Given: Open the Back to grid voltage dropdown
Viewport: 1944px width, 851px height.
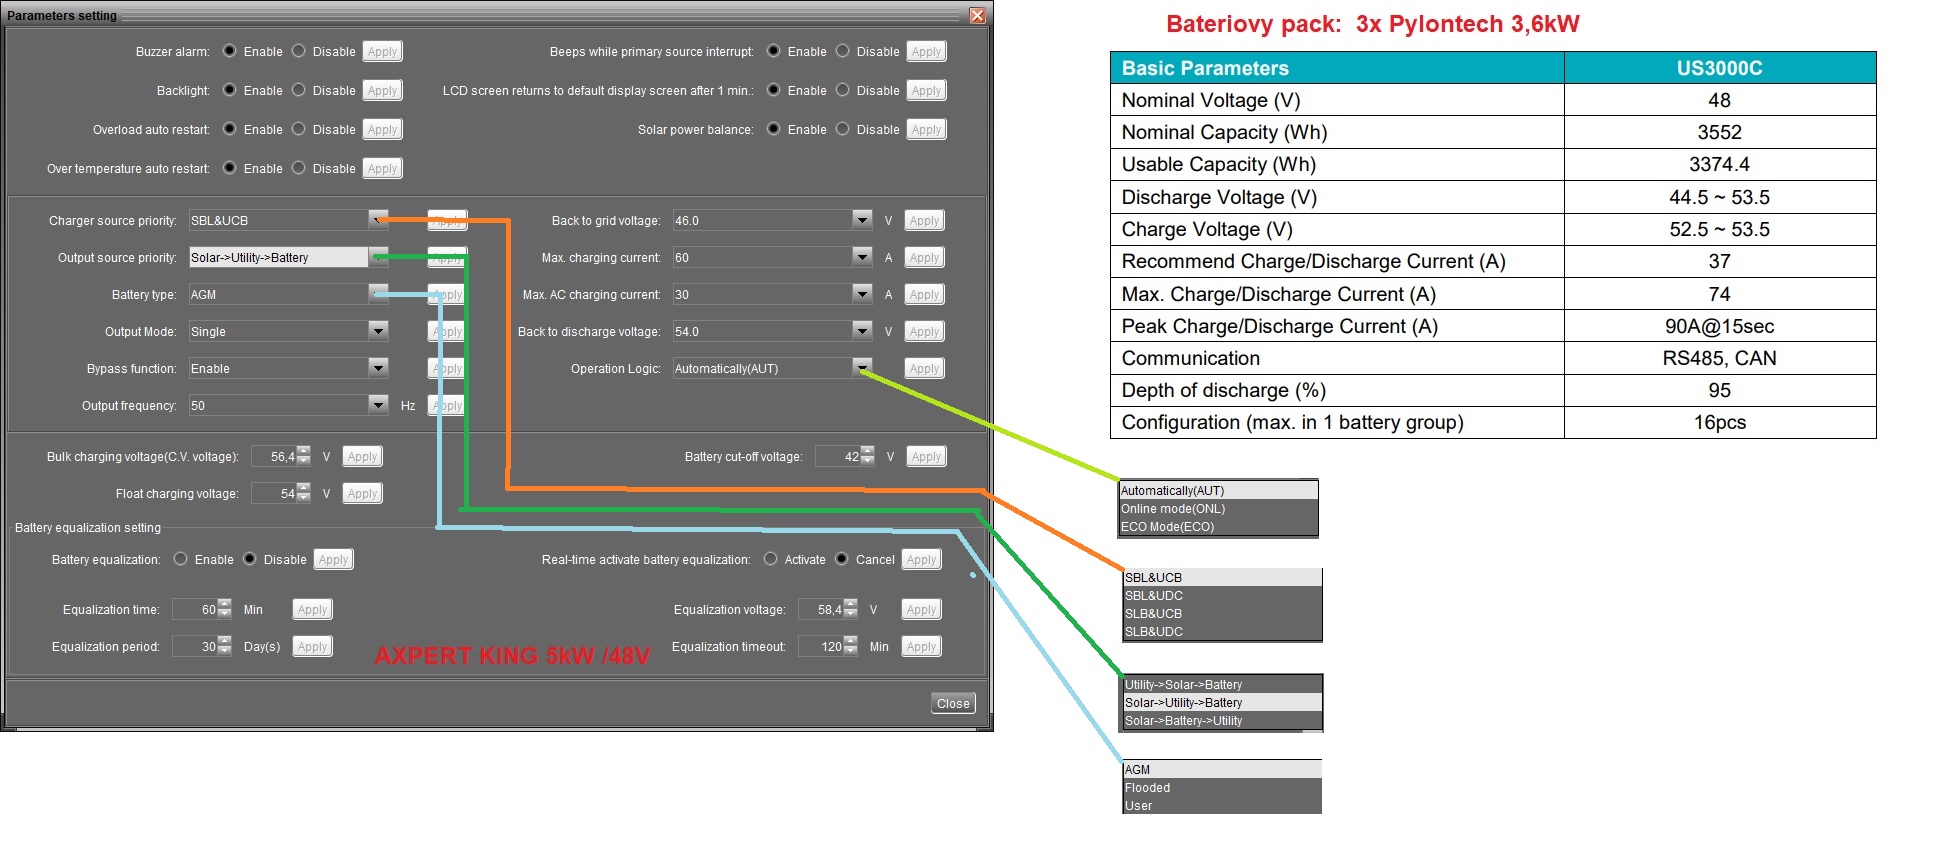Looking at the screenshot, I should pos(862,220).
